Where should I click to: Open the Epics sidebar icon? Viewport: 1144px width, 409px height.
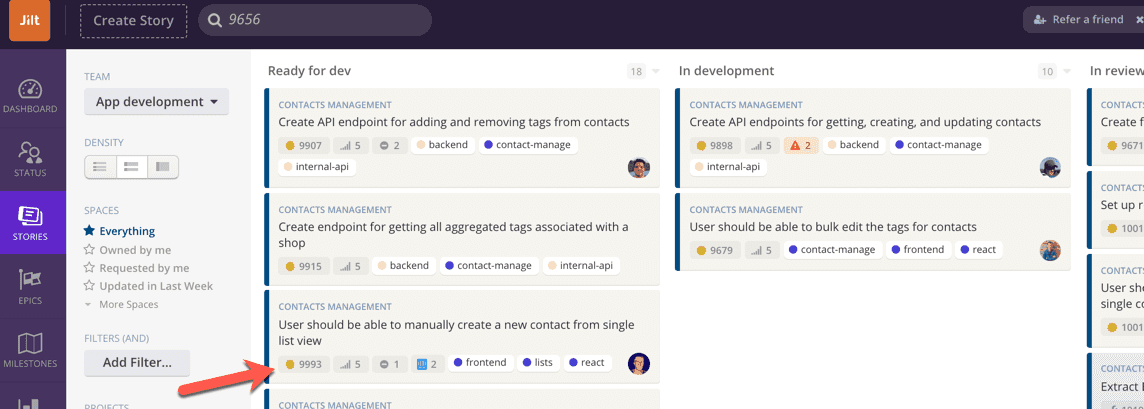pyautogui.click(x=30, y=286)
